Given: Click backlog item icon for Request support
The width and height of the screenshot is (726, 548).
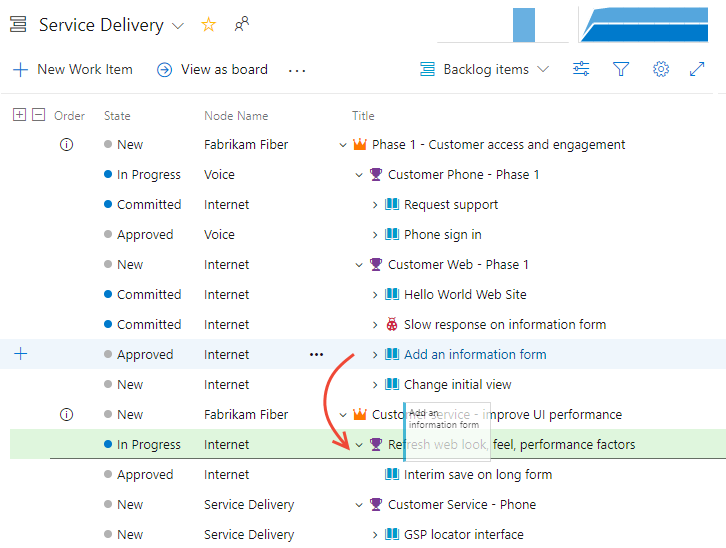Looking at the screenshot, I should tap(392, 204).
